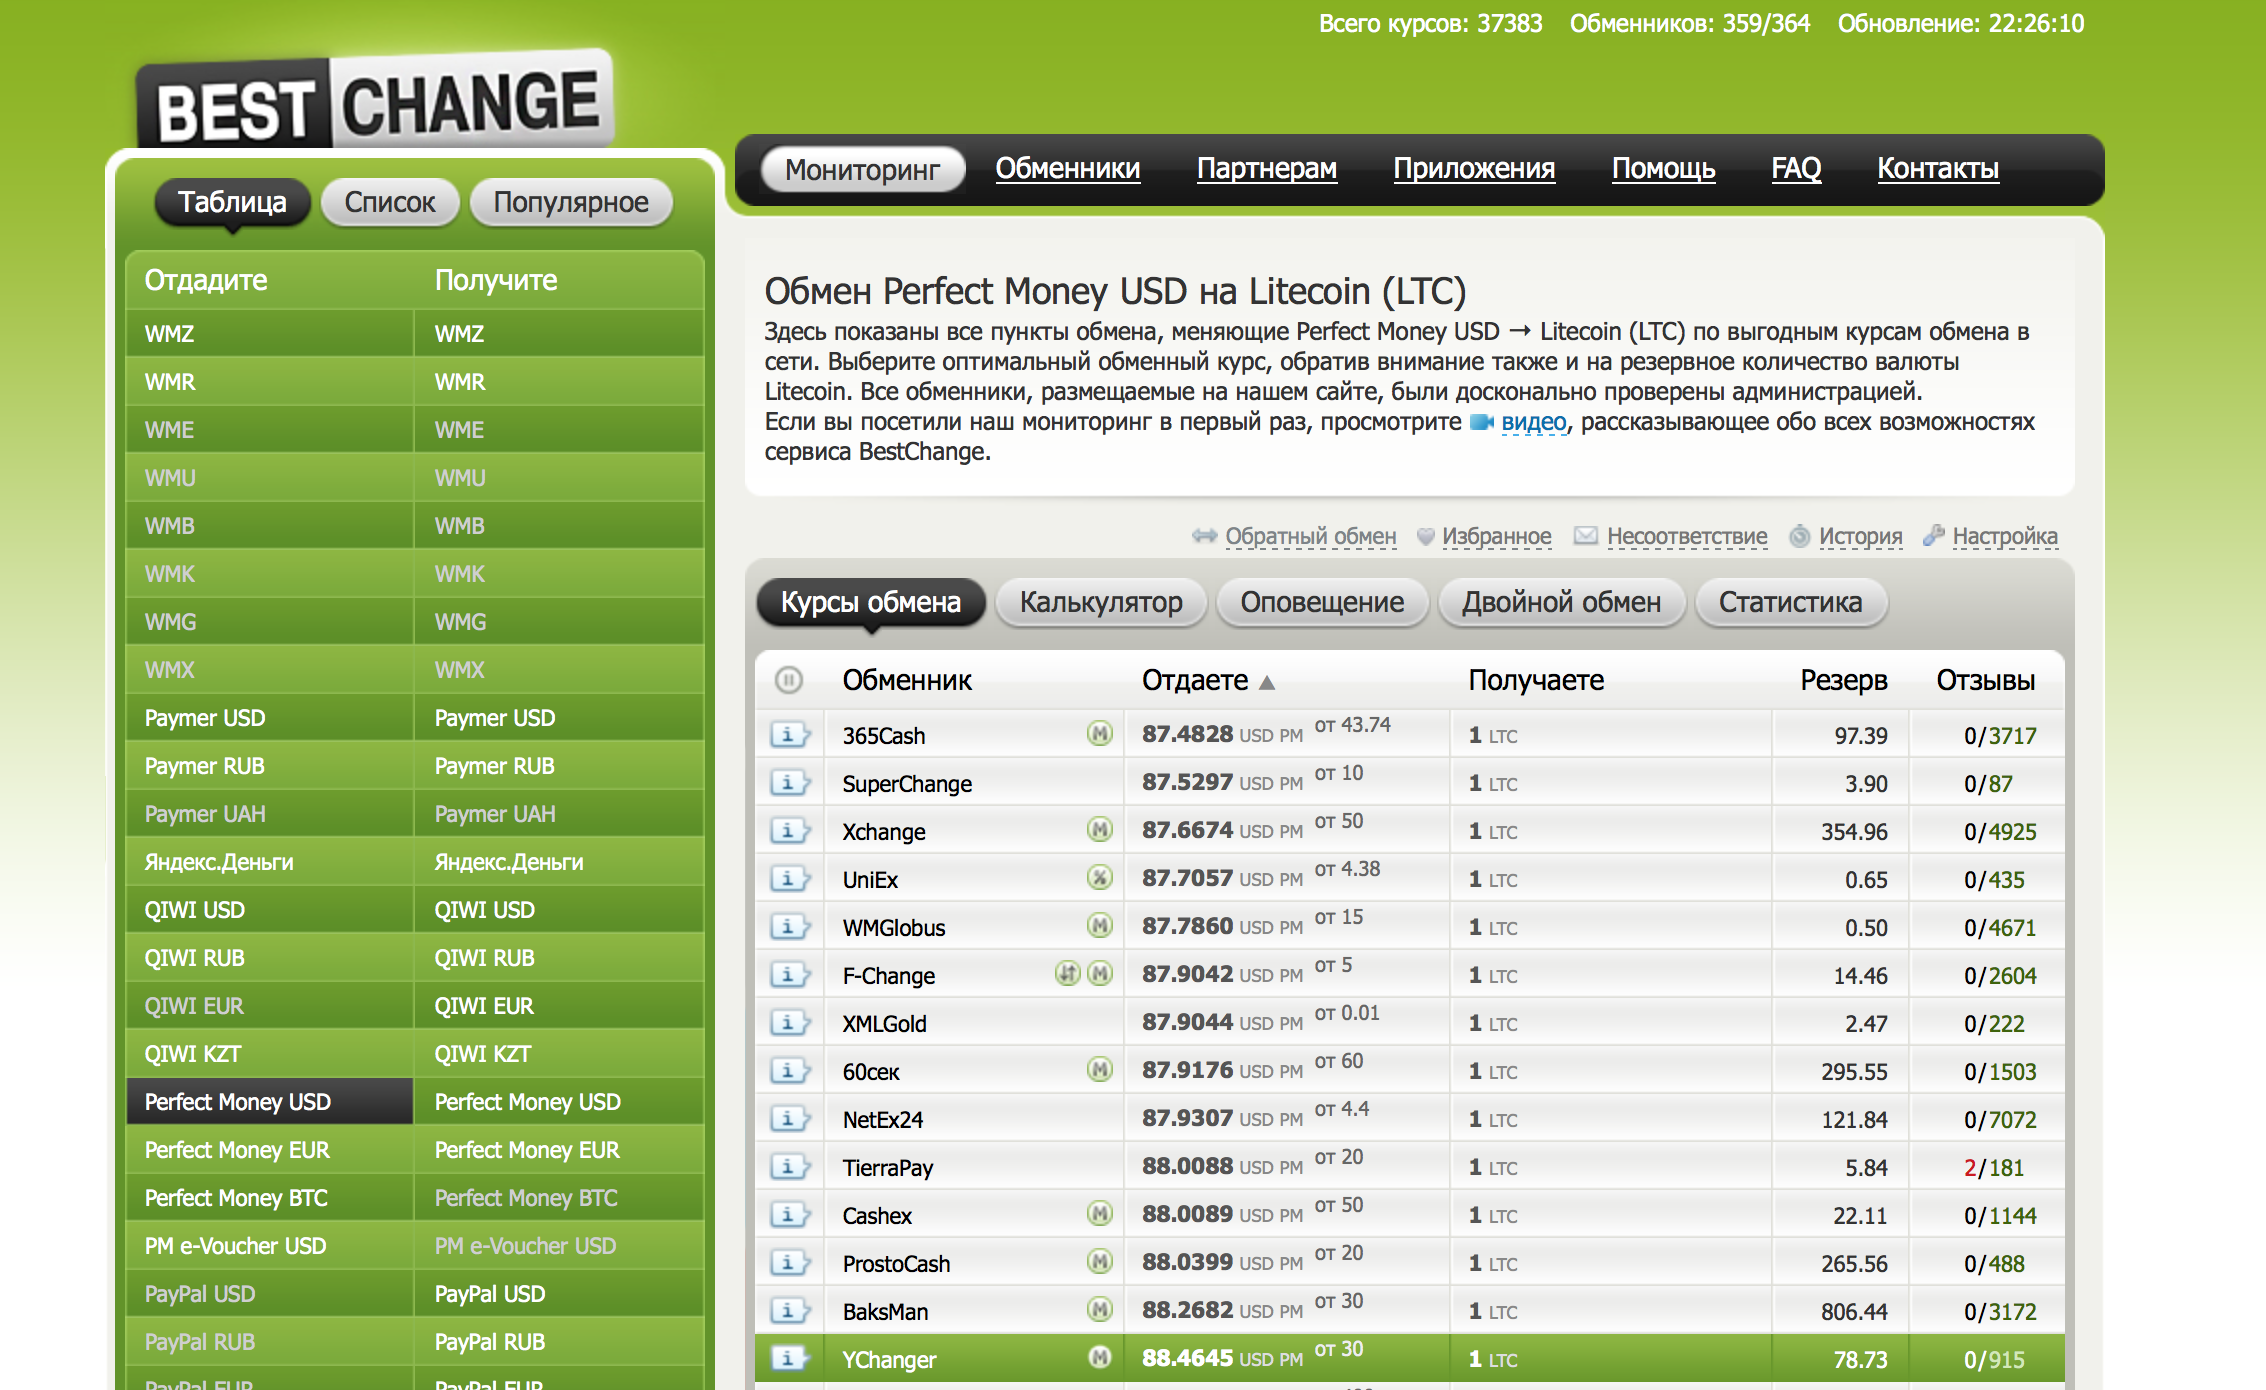Click the info icon for TierraPay row

point(789,1168)
